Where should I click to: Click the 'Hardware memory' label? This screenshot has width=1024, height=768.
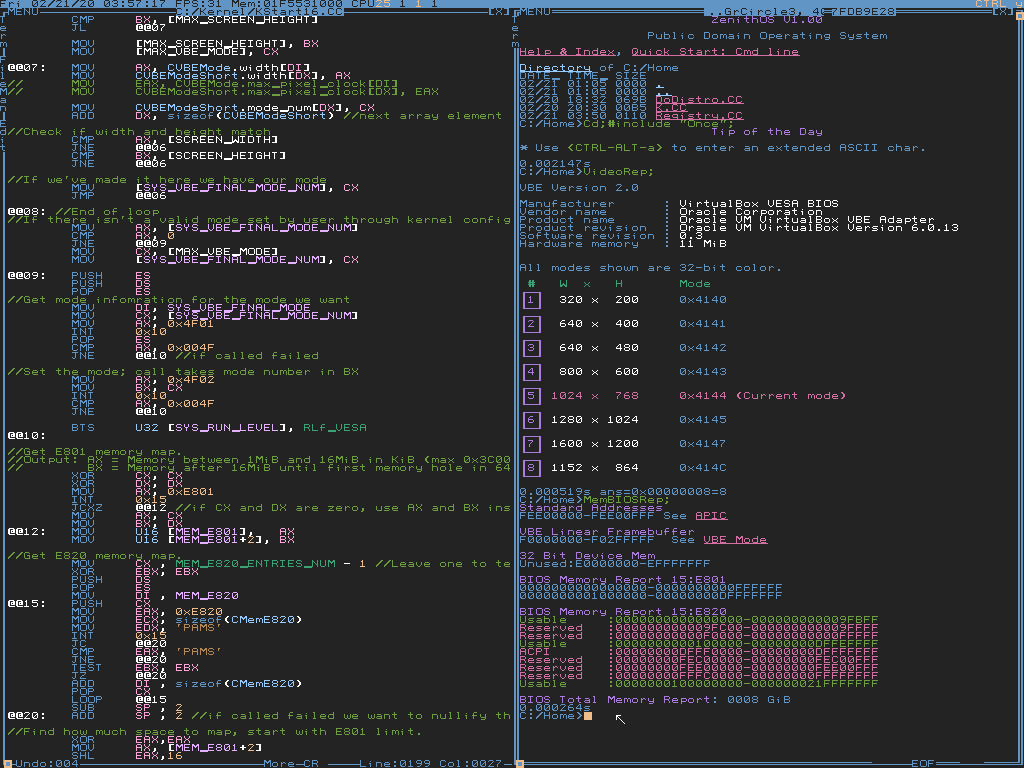click(579, 244)
